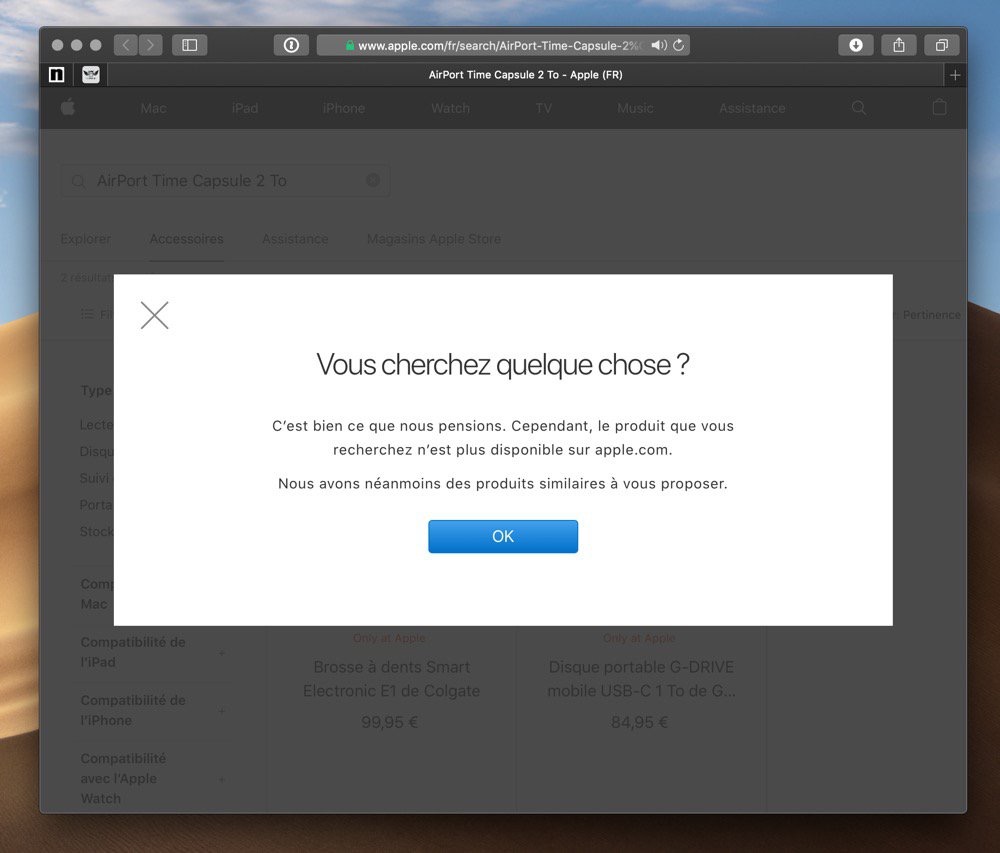
Task: Open Brosse à dents Smart Electronic product
Action: click(392, 679)
